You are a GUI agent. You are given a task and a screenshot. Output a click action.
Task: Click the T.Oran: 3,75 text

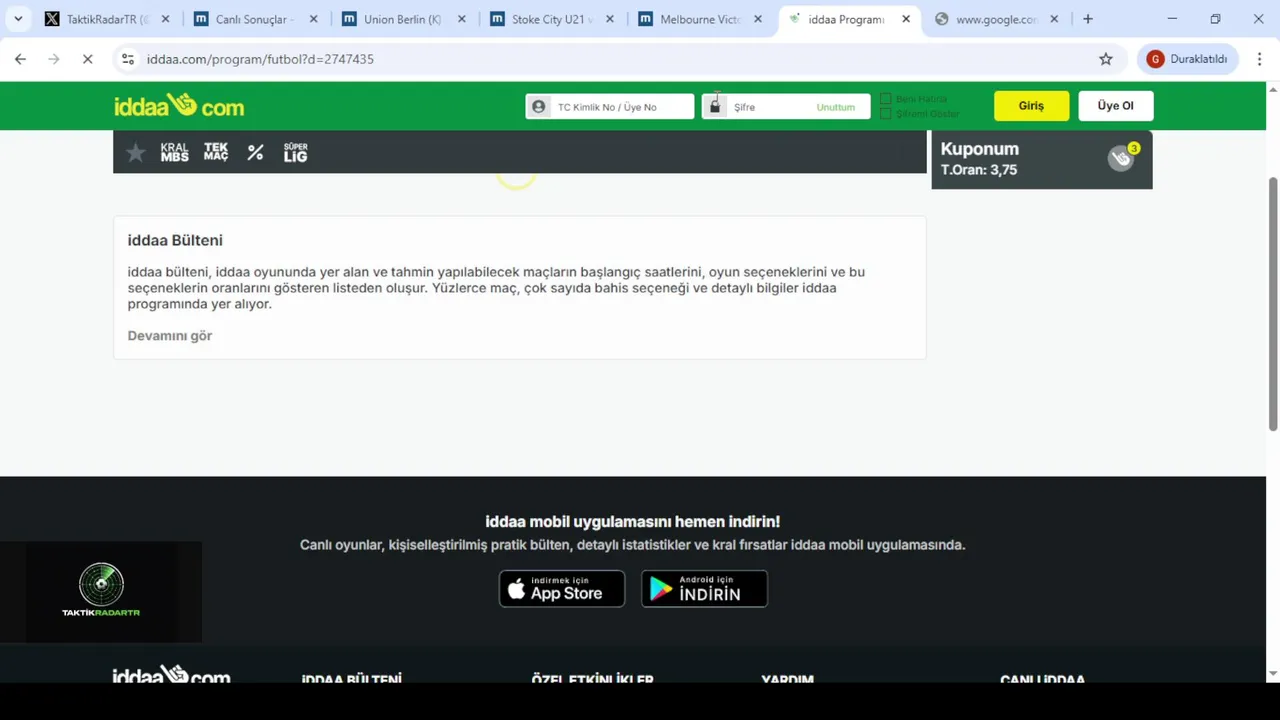tap(979, 170)
